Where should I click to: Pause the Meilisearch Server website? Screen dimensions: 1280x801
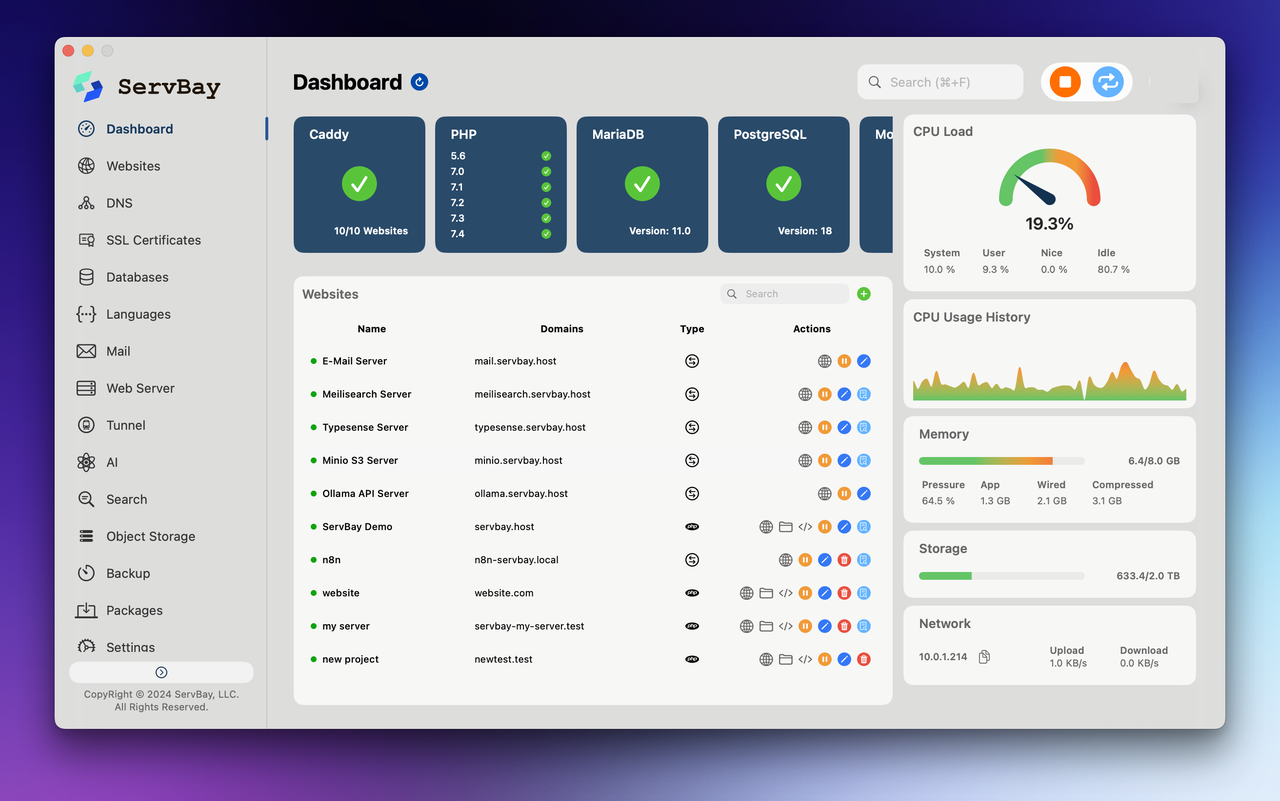point(825,394)
